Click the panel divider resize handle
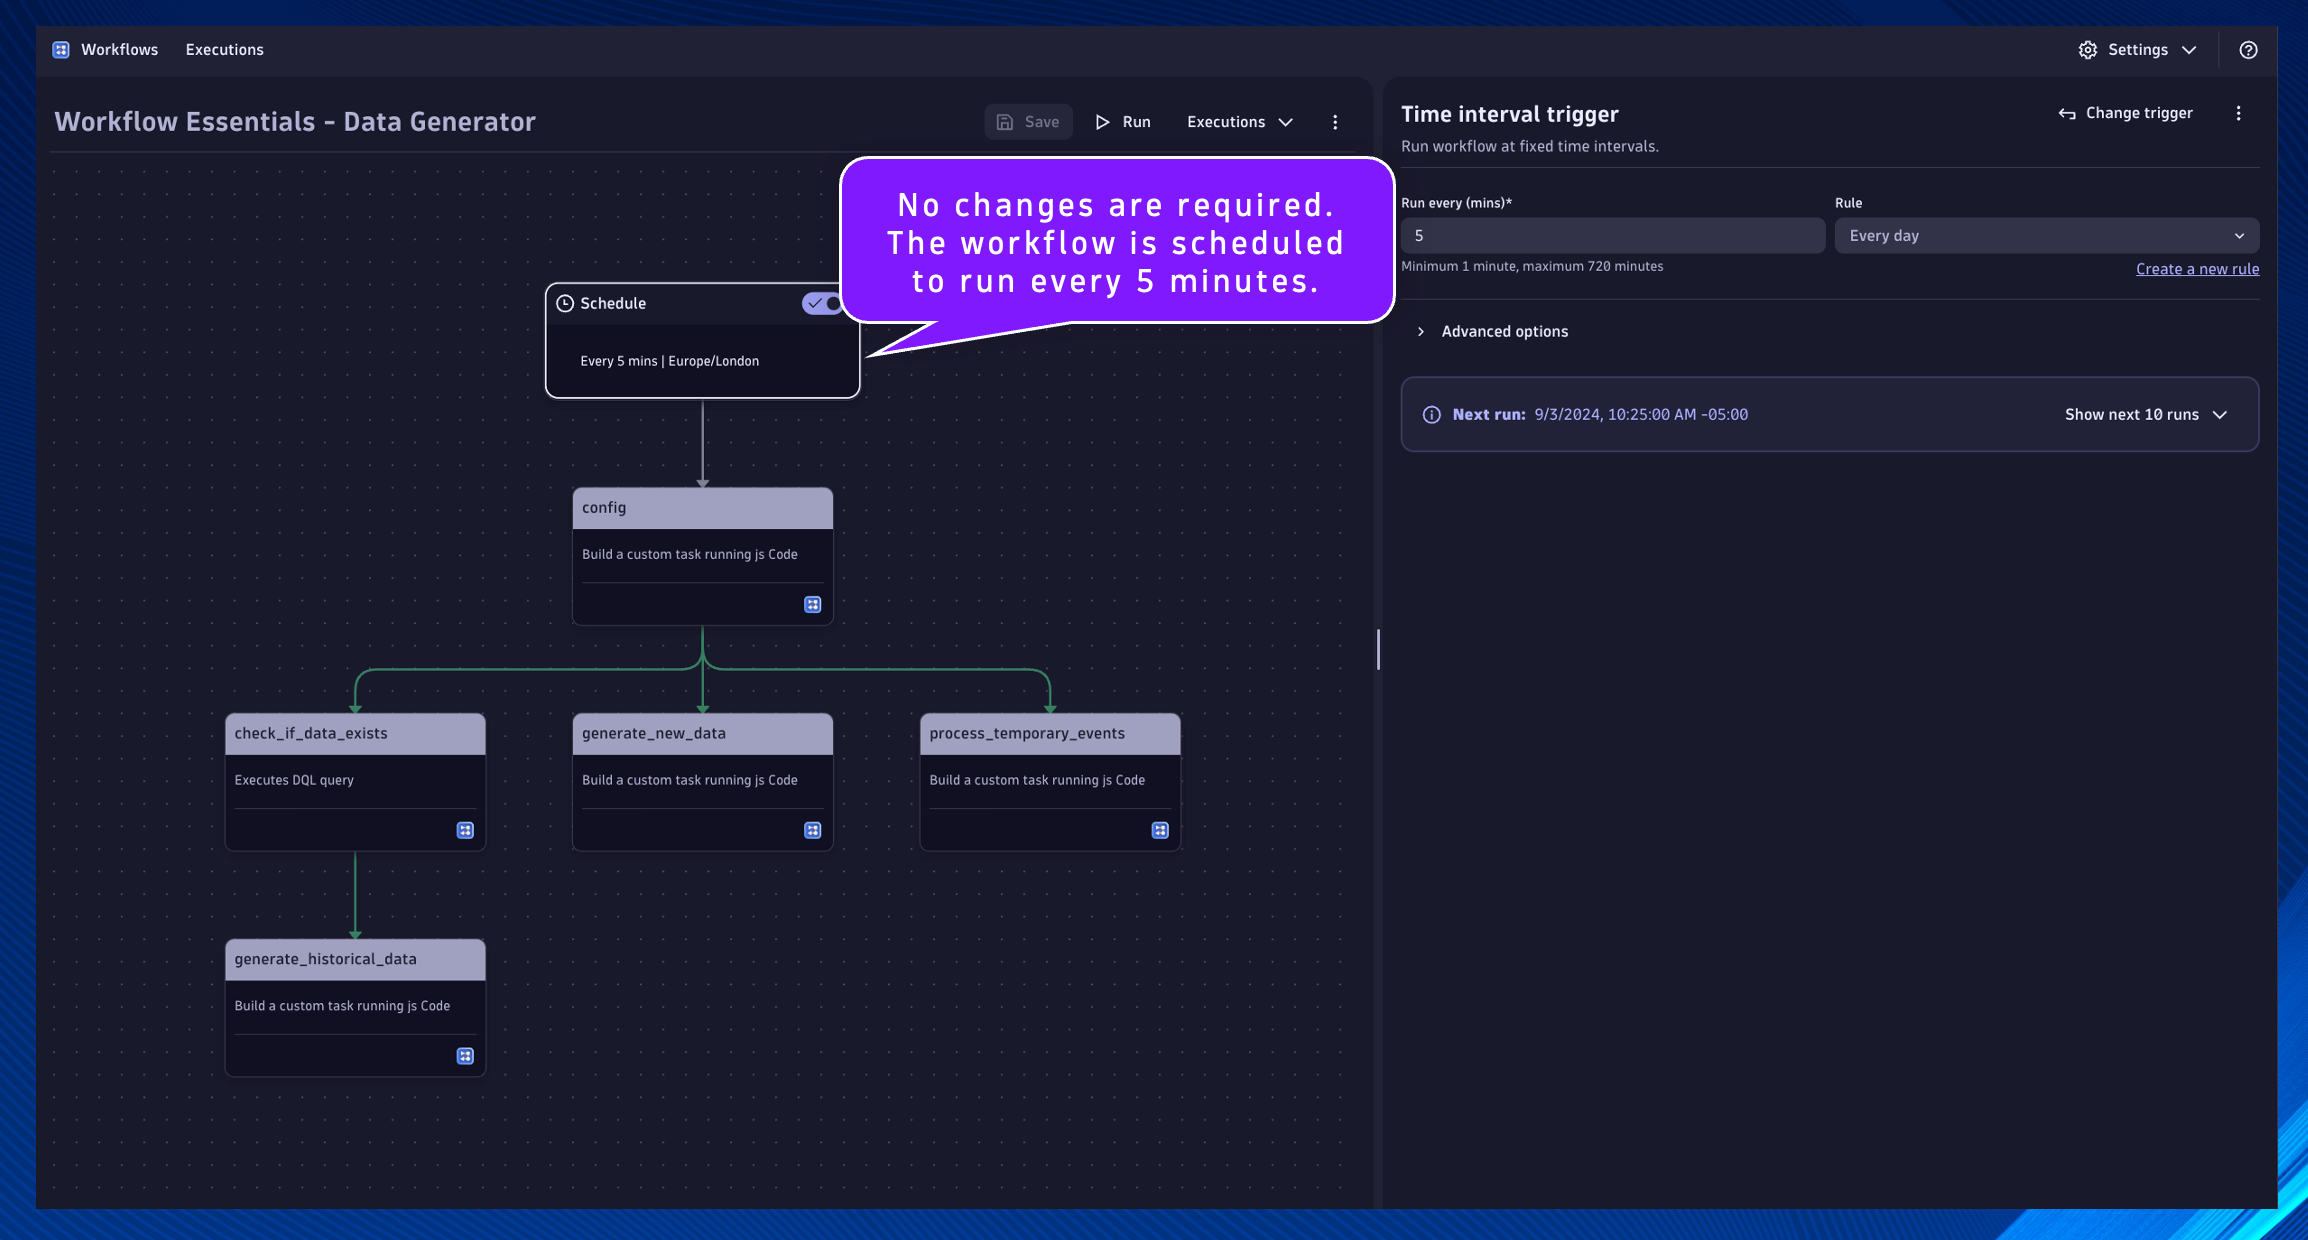The height and width of the screenshot is (1240, 2308). pos(1378,650)
